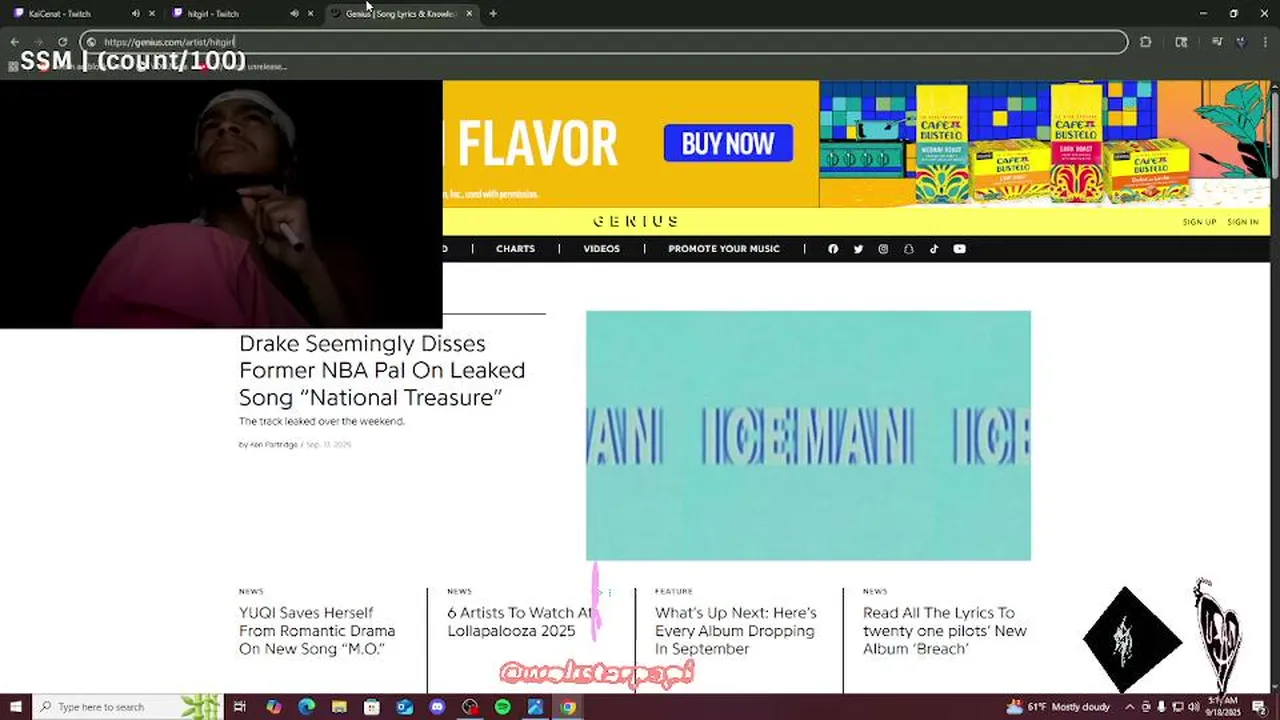Open File Explorer from the taskbar
The height and width of the screenshot is (720, 1280).
339,707
